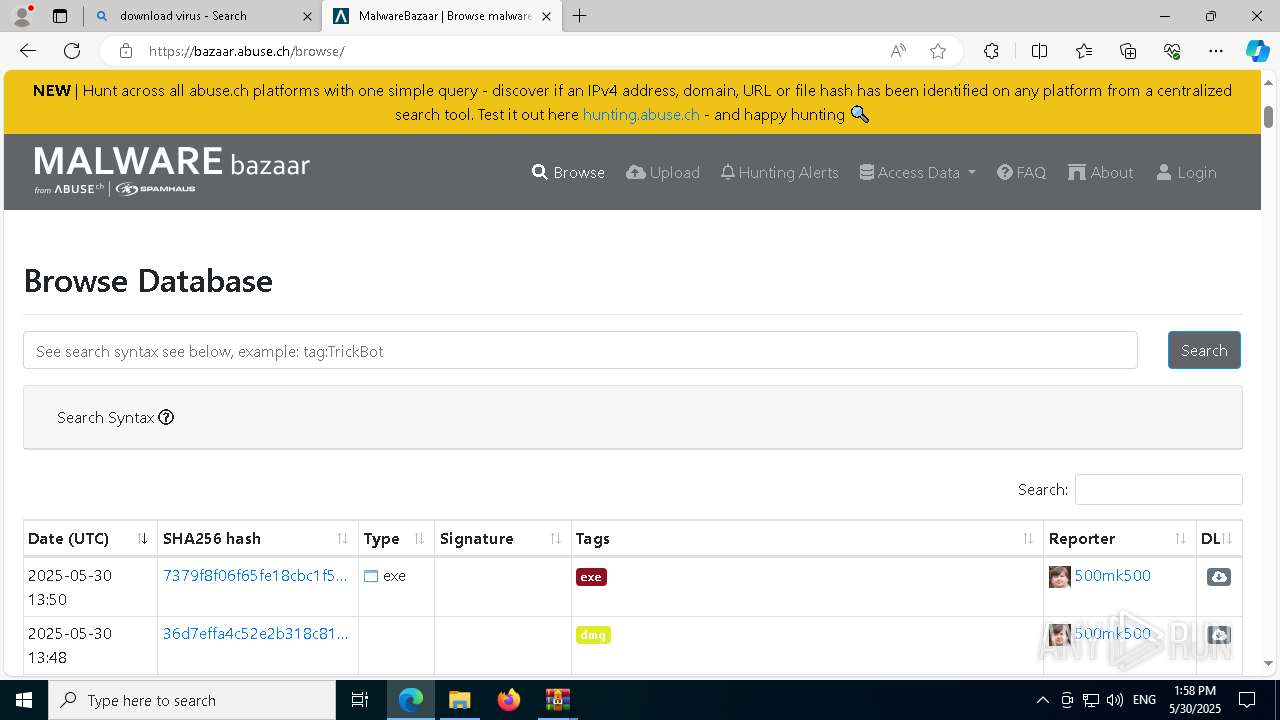Open hash 7379f8f06f65fe18cbc1f5 sample

(x=255, y=575)
